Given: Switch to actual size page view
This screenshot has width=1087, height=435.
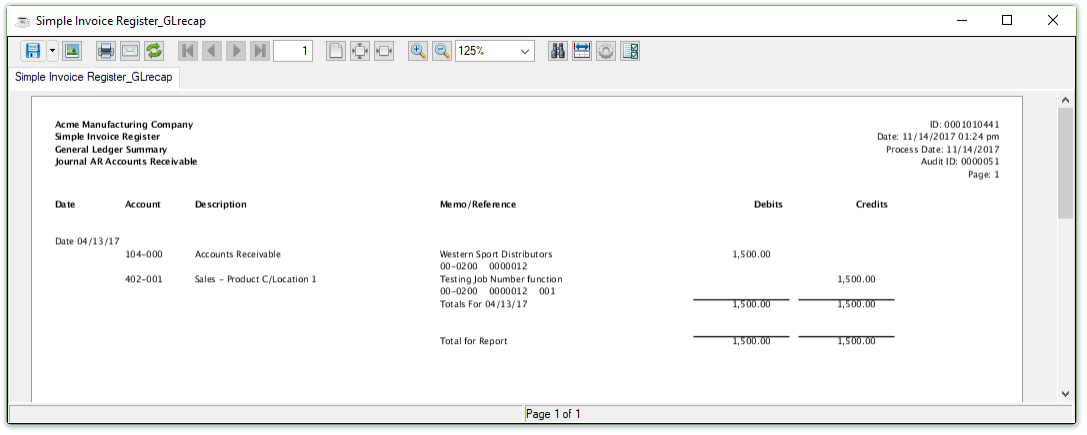Looking at the screenshot, I should click(337, 51).
